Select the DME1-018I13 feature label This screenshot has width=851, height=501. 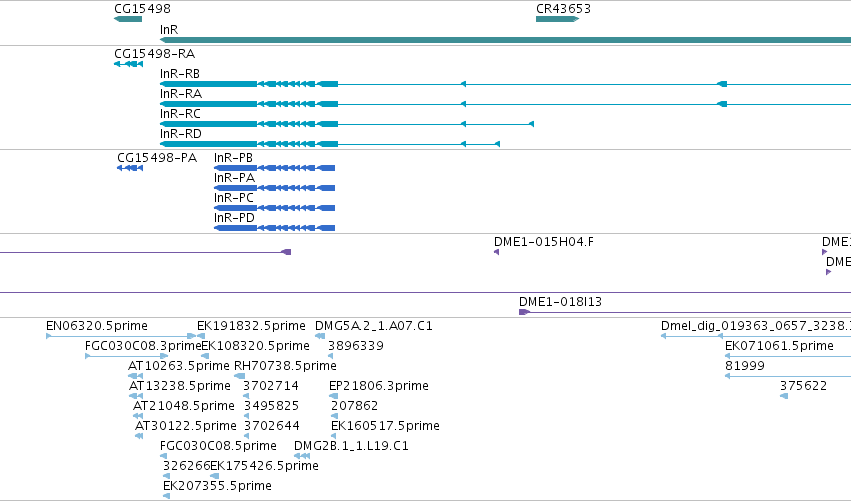click(560, 302)
